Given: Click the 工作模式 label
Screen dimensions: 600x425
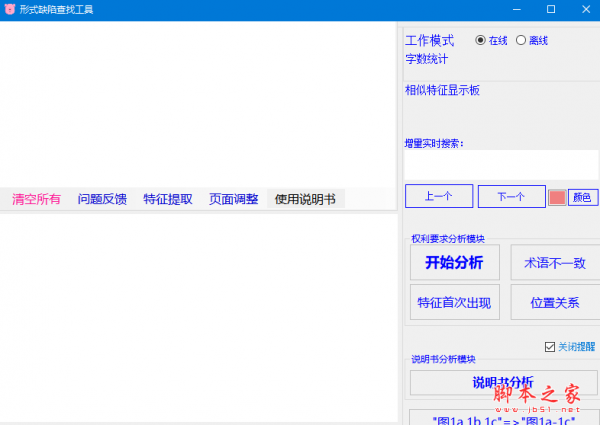Looking at the screenshot, I should tap(429, 41).
